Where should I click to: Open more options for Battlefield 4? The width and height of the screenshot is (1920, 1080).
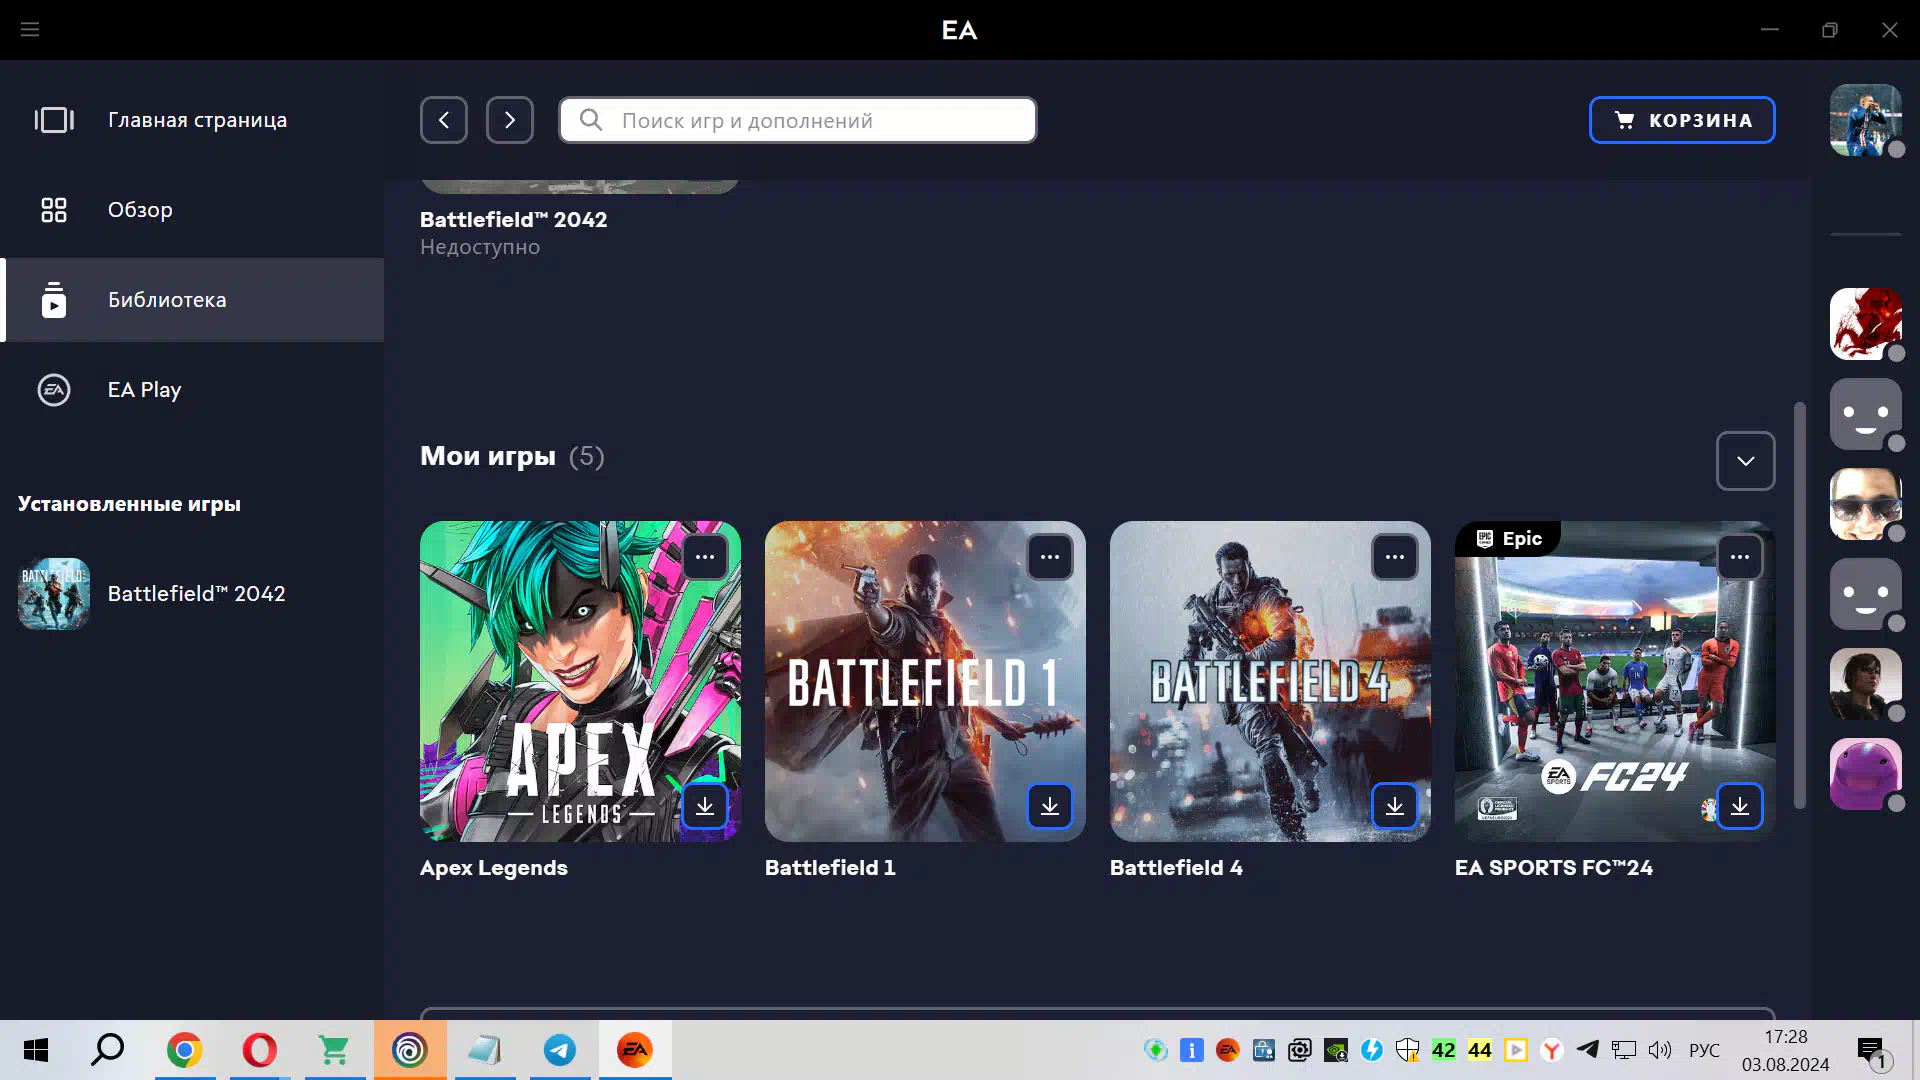click(1395, 557)
